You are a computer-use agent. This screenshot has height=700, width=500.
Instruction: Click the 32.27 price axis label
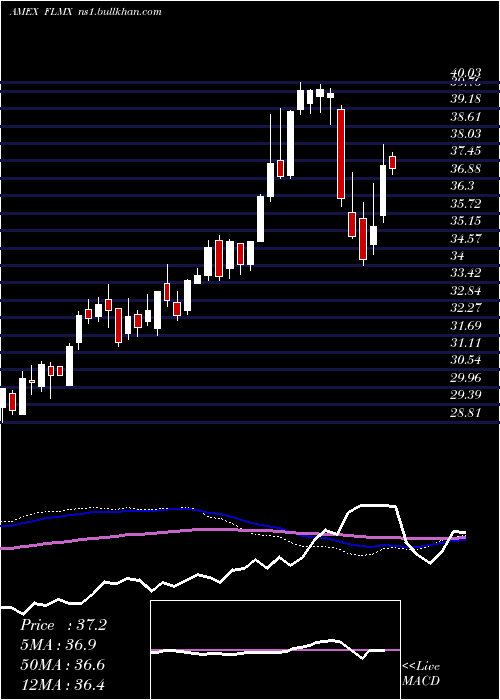pyautogui.click(x=465, y=308)
